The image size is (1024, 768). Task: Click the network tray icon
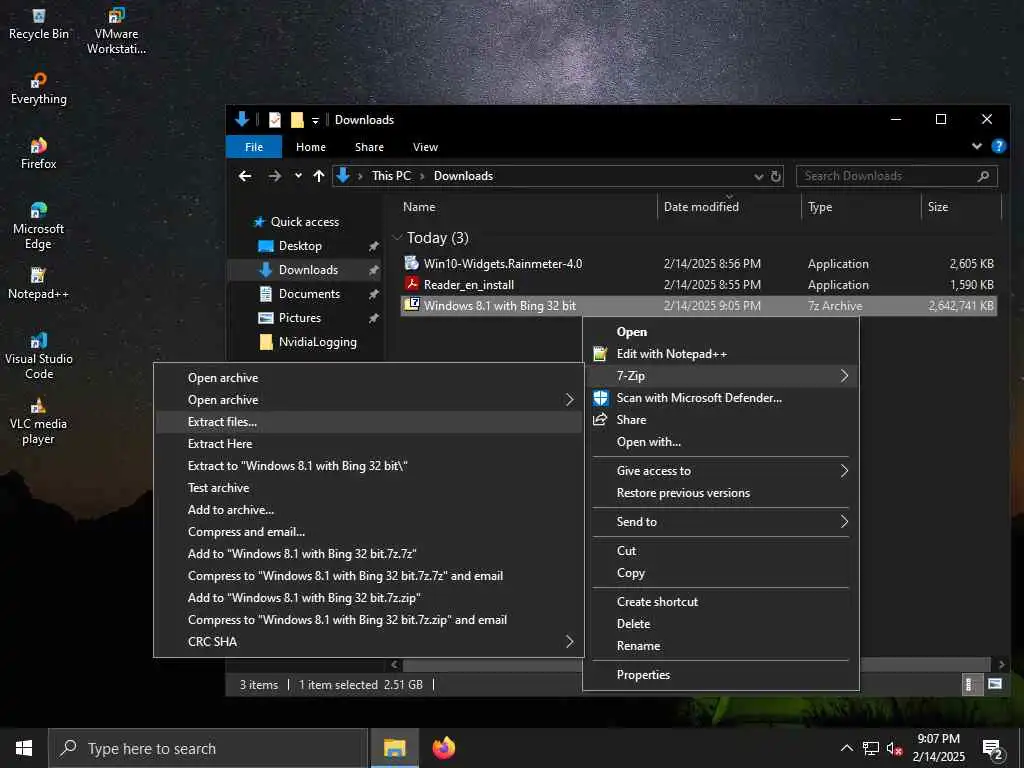871,748
